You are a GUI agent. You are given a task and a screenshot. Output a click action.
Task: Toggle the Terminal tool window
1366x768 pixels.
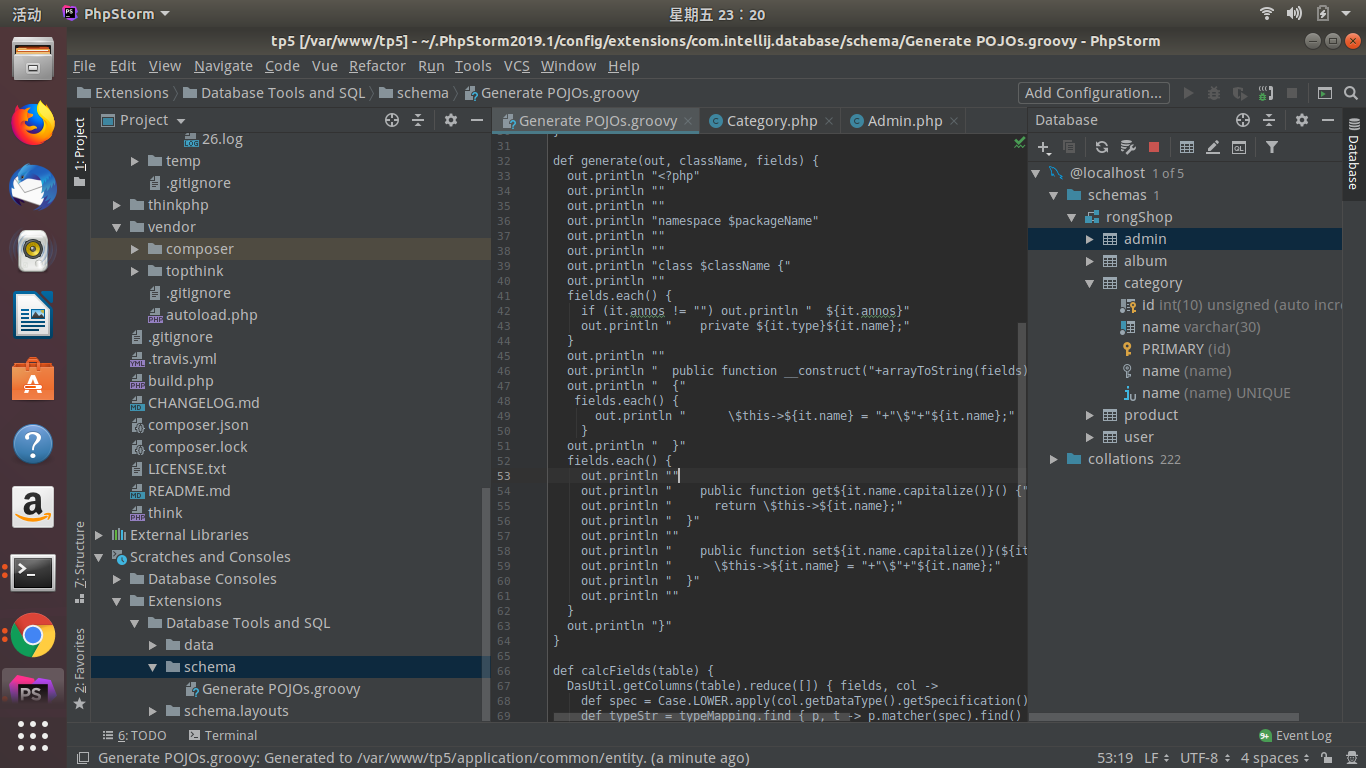[221, 735]
